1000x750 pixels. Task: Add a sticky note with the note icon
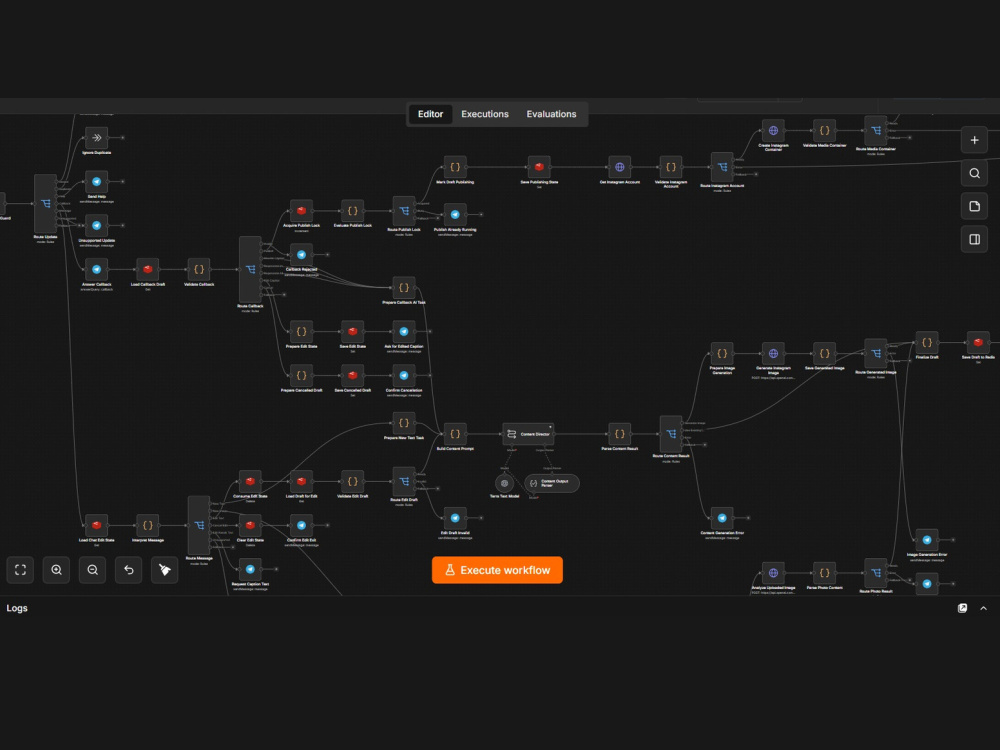(x=974, y=207)
